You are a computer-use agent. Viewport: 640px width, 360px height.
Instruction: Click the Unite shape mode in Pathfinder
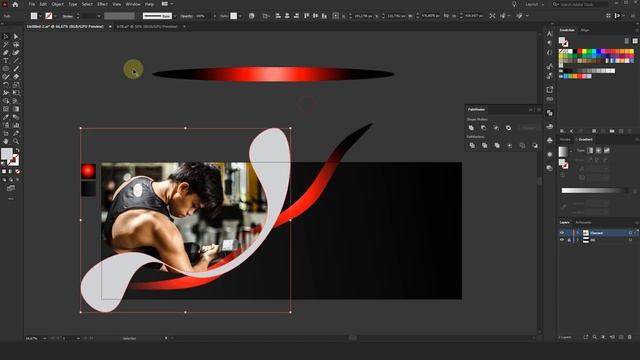point(471,128)
